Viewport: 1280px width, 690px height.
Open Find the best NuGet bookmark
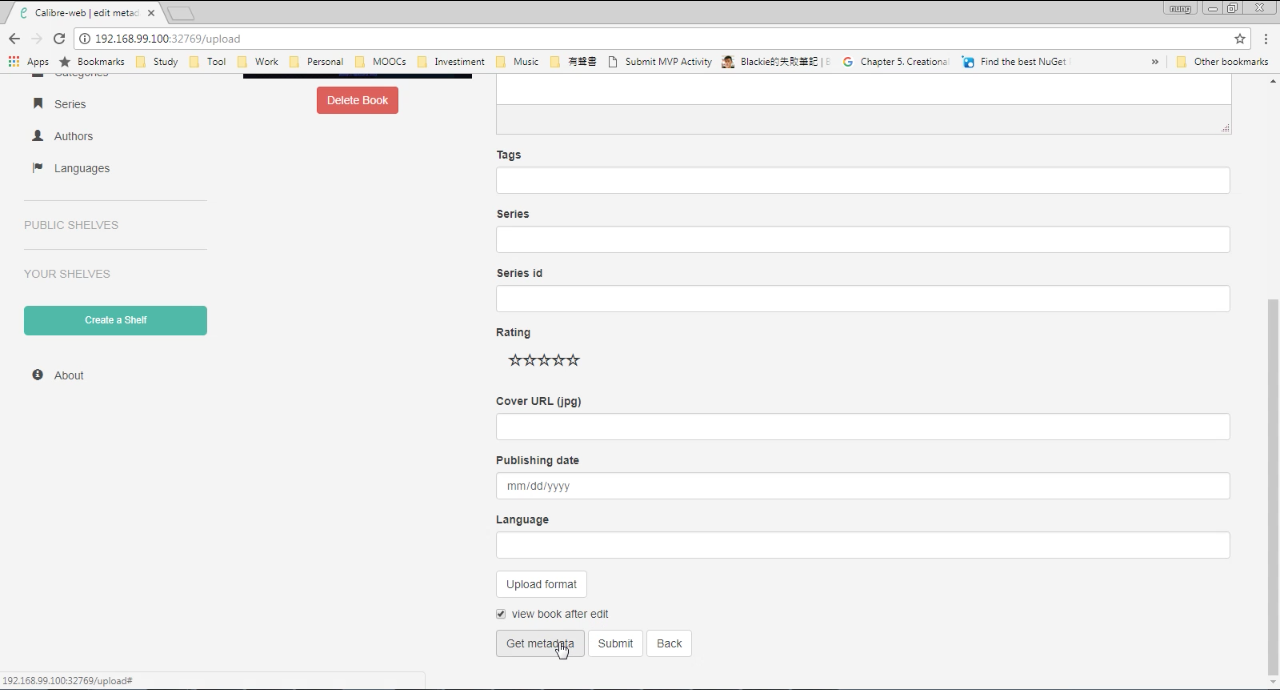click(1014, 61)
